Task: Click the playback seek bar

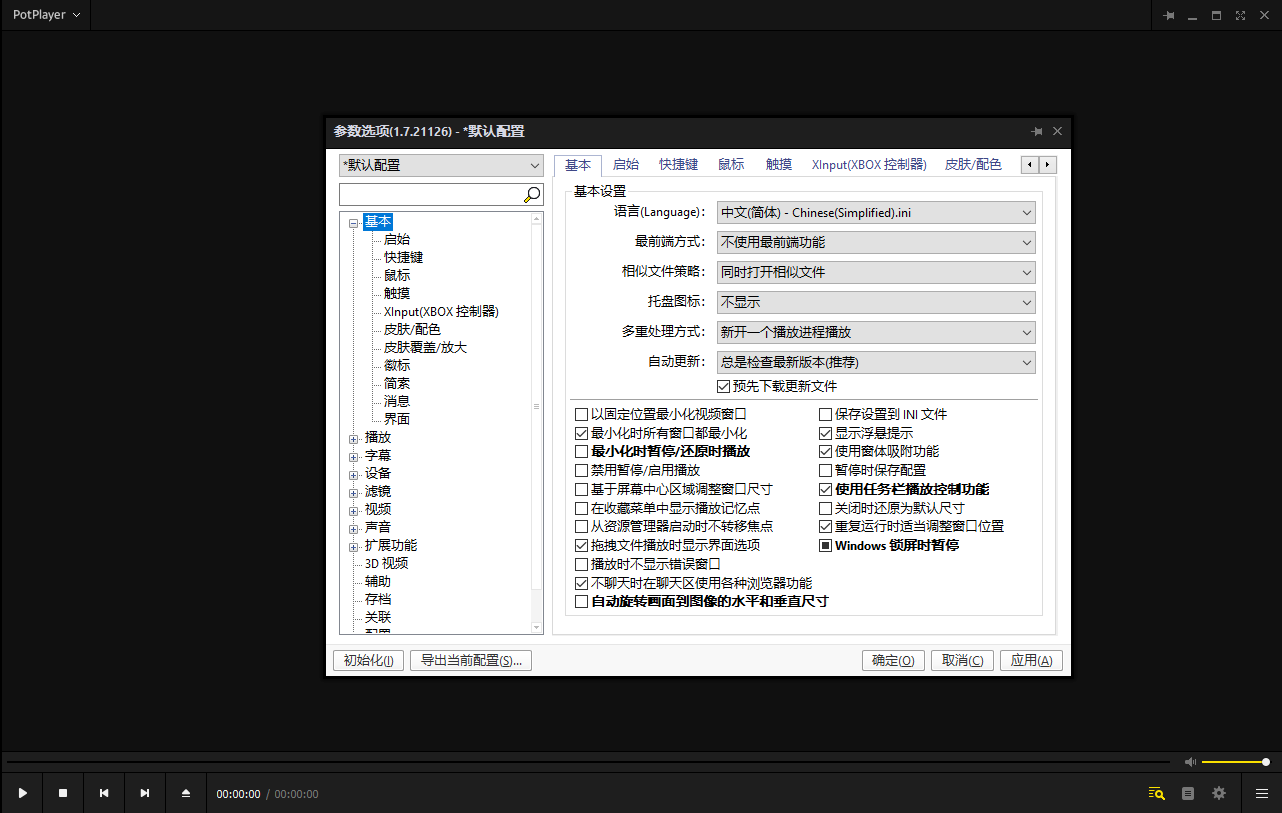Action: pos(588,762)
